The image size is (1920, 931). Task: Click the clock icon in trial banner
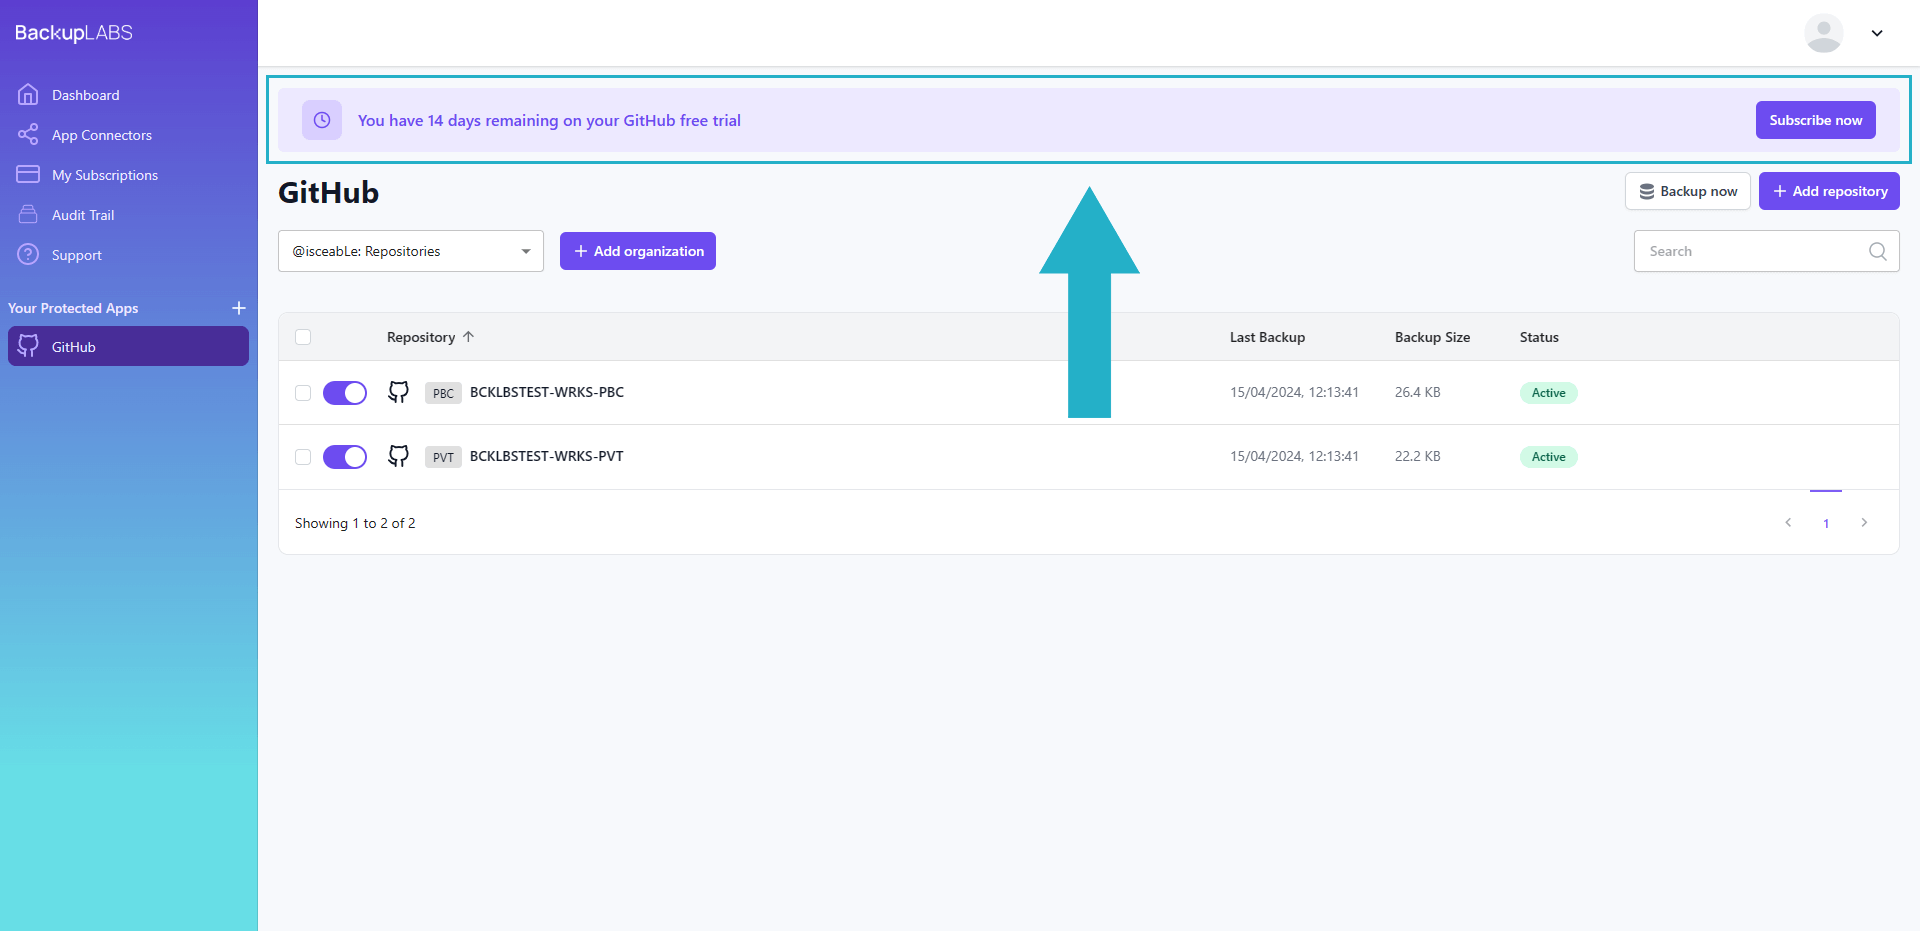point(322,120)
